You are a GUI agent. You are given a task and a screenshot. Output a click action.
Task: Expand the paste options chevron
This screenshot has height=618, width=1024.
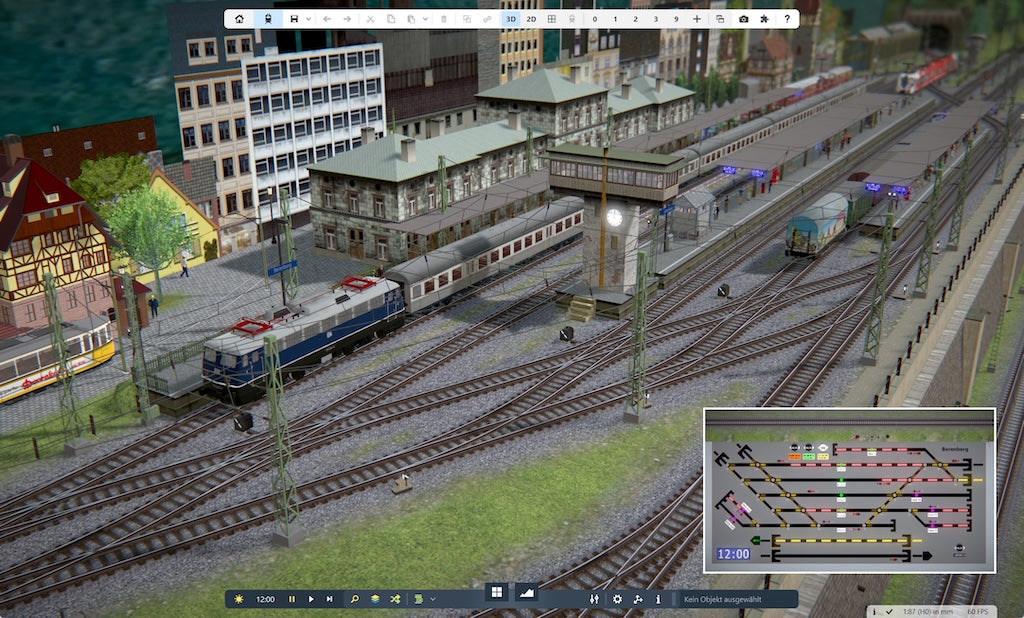[x=424, y=17]
